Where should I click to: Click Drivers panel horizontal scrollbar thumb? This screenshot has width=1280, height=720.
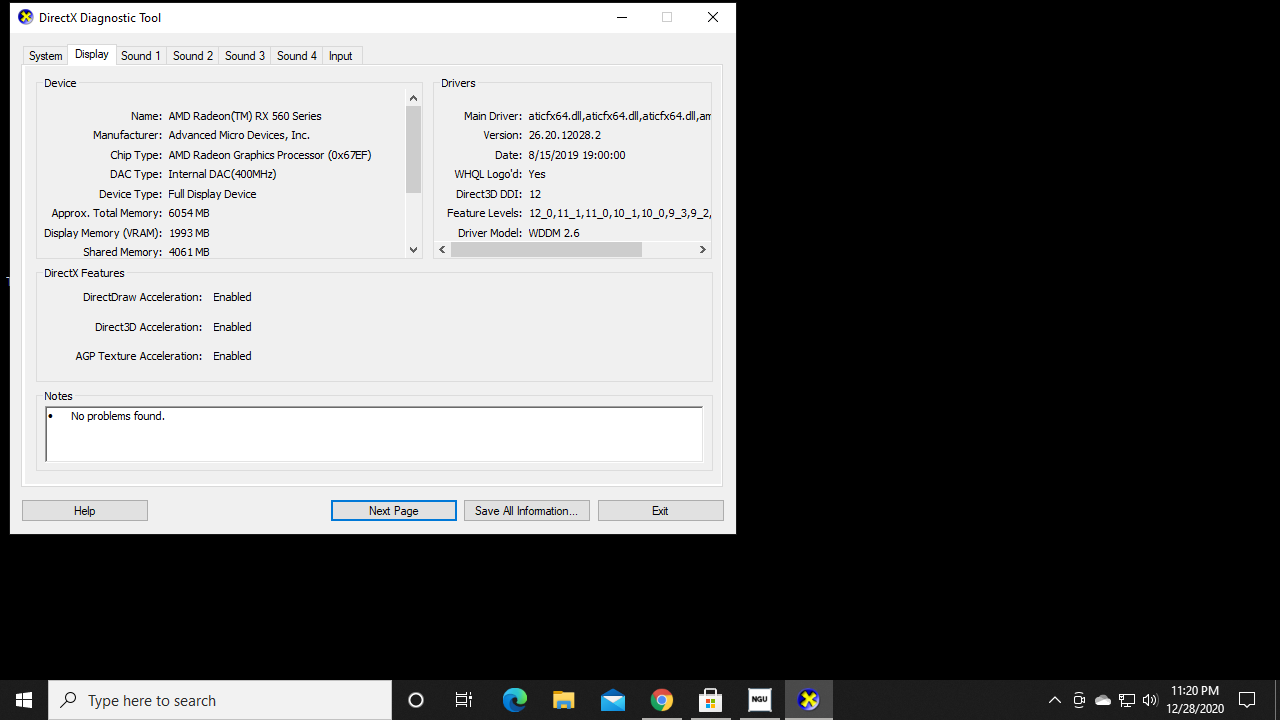click(546, 250)
